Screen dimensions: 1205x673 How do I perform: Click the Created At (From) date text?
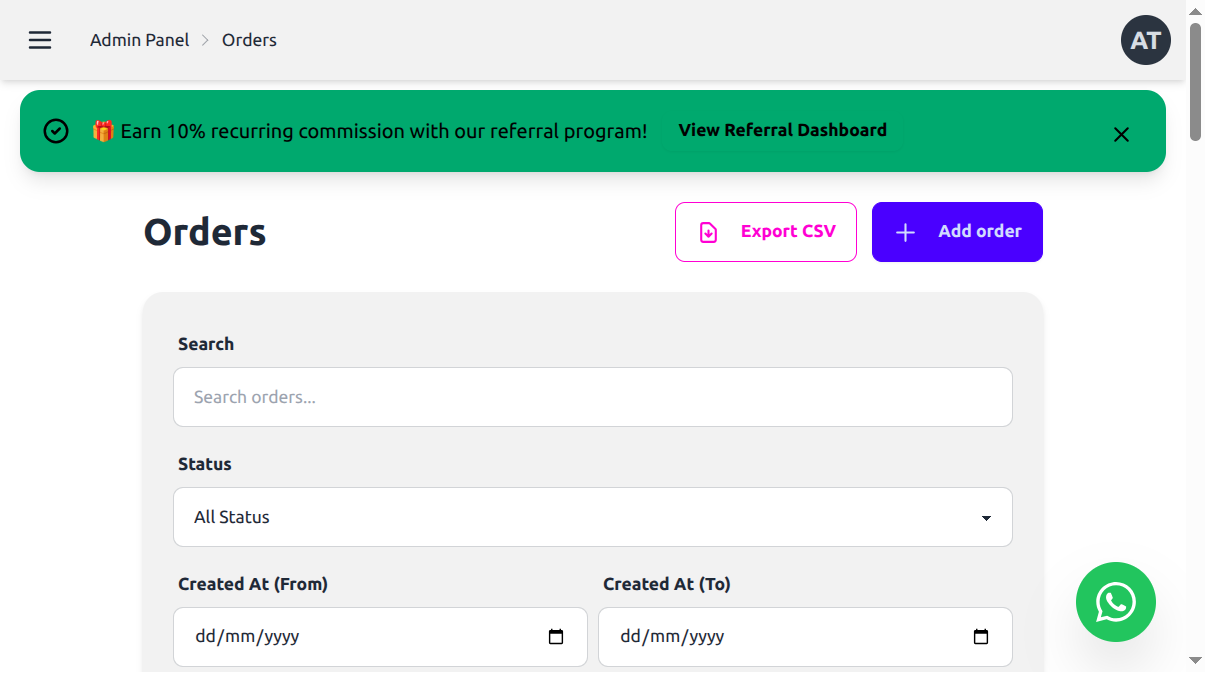(247, 637)
